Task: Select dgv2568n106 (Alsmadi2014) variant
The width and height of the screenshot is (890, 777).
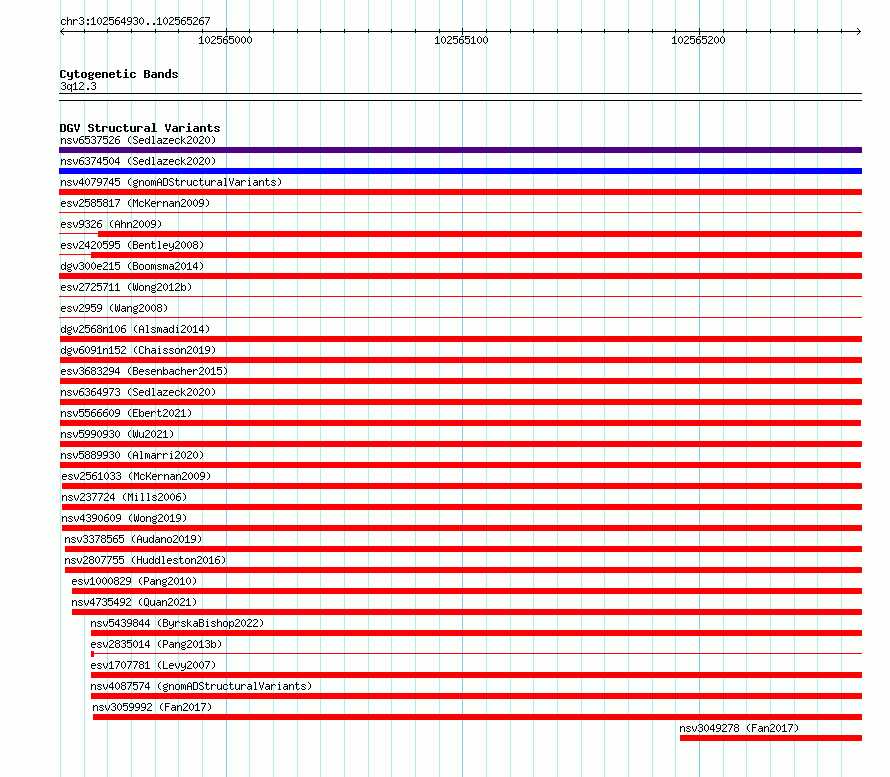Action: point(135,329)
